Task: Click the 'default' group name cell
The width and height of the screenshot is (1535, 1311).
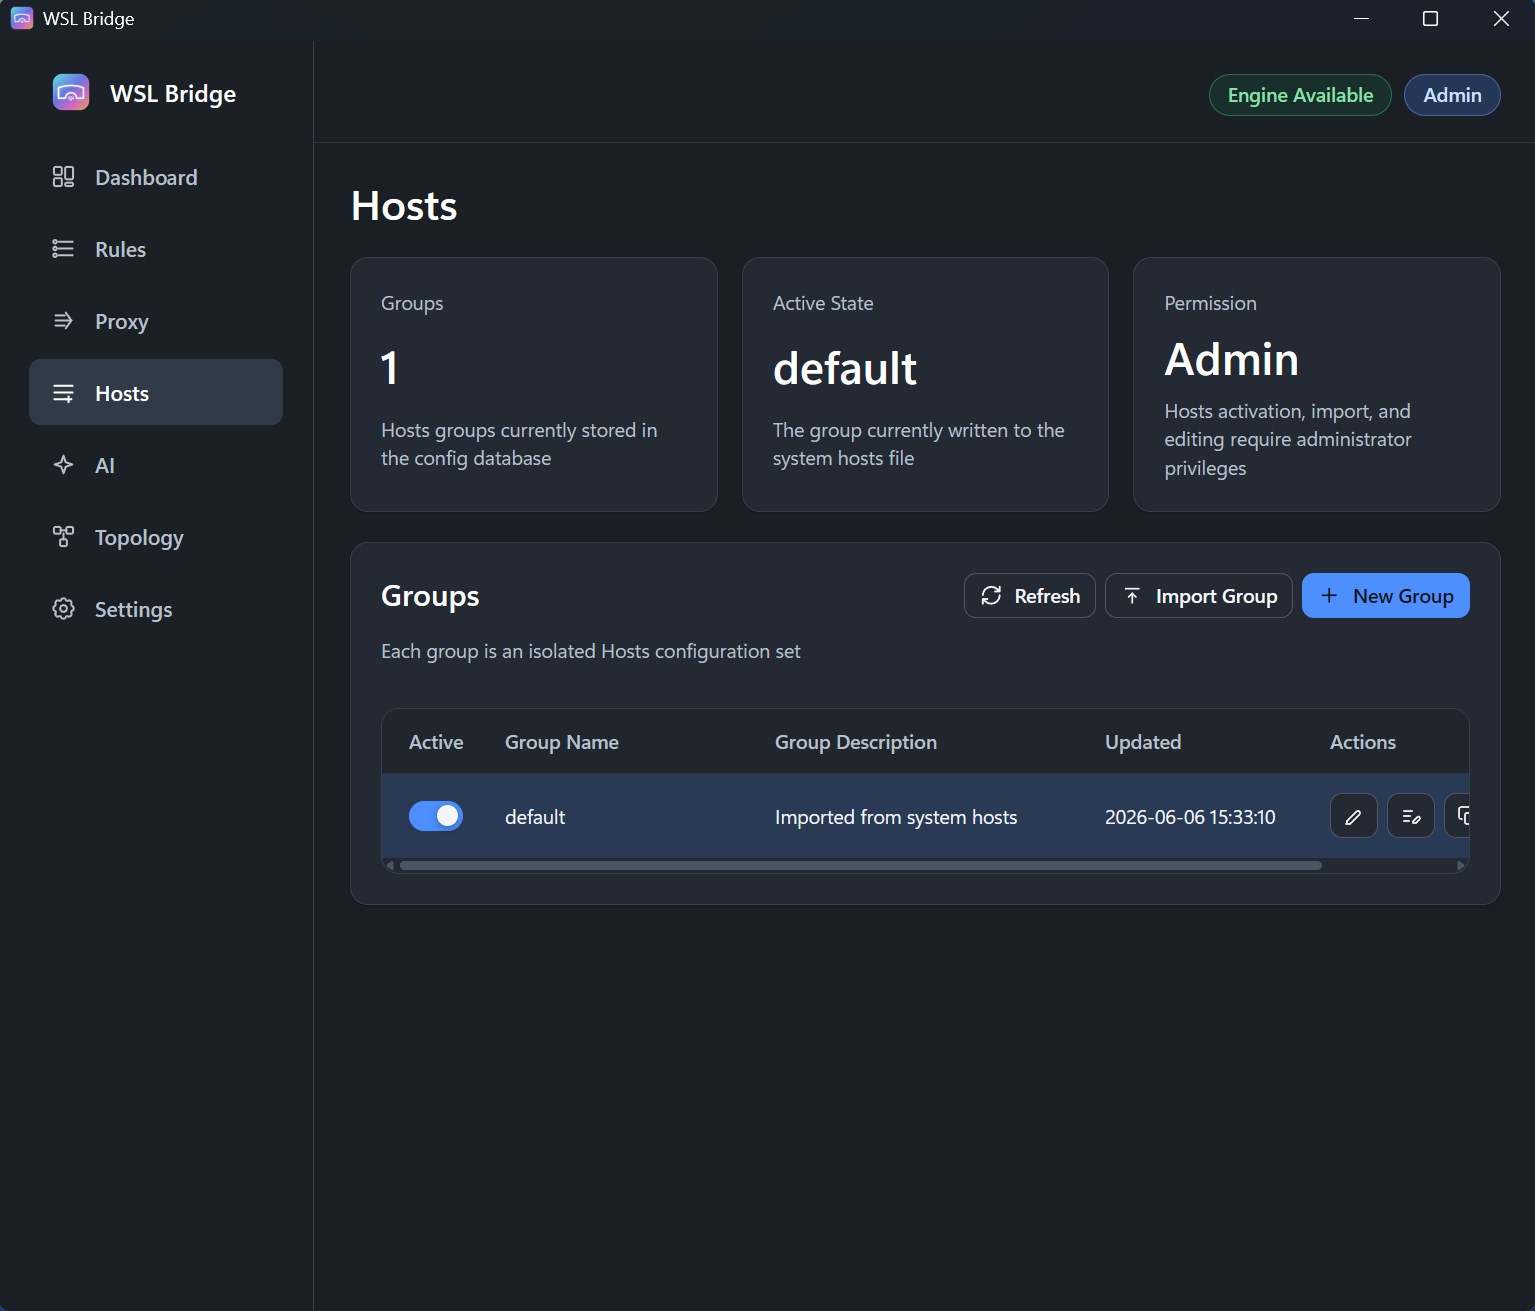Action: 535,817
